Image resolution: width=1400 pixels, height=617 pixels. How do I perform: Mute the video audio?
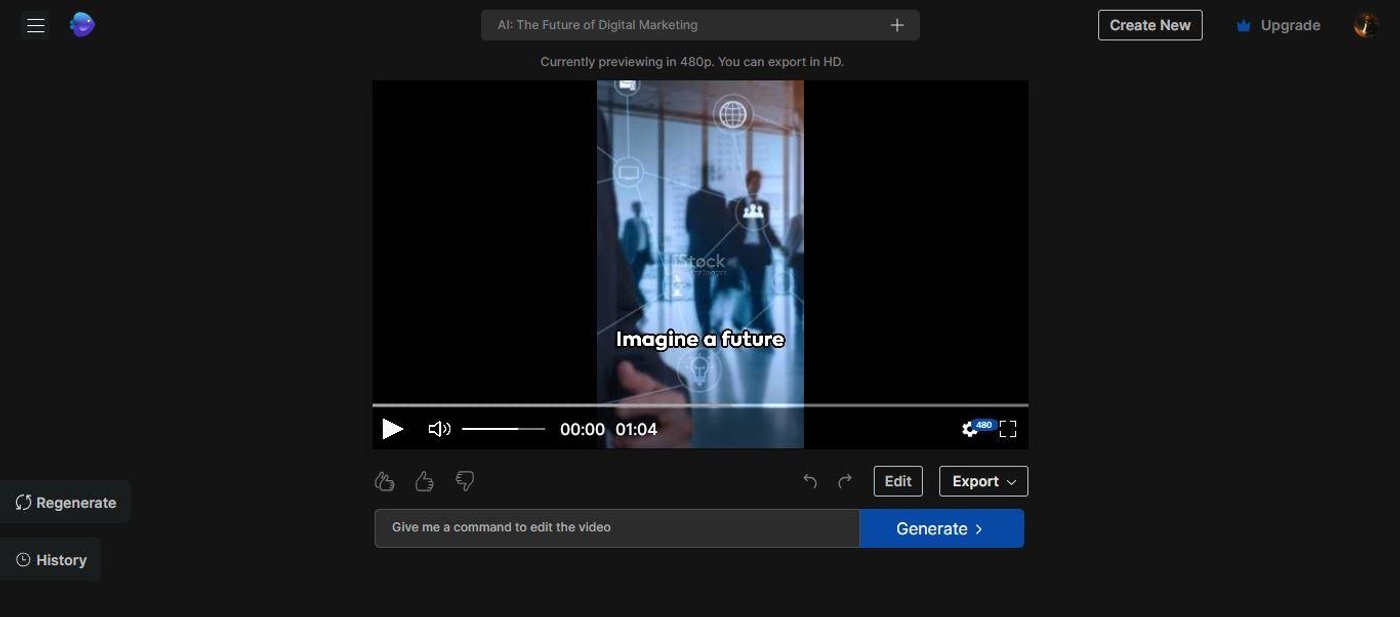click(x=439, y=429)
